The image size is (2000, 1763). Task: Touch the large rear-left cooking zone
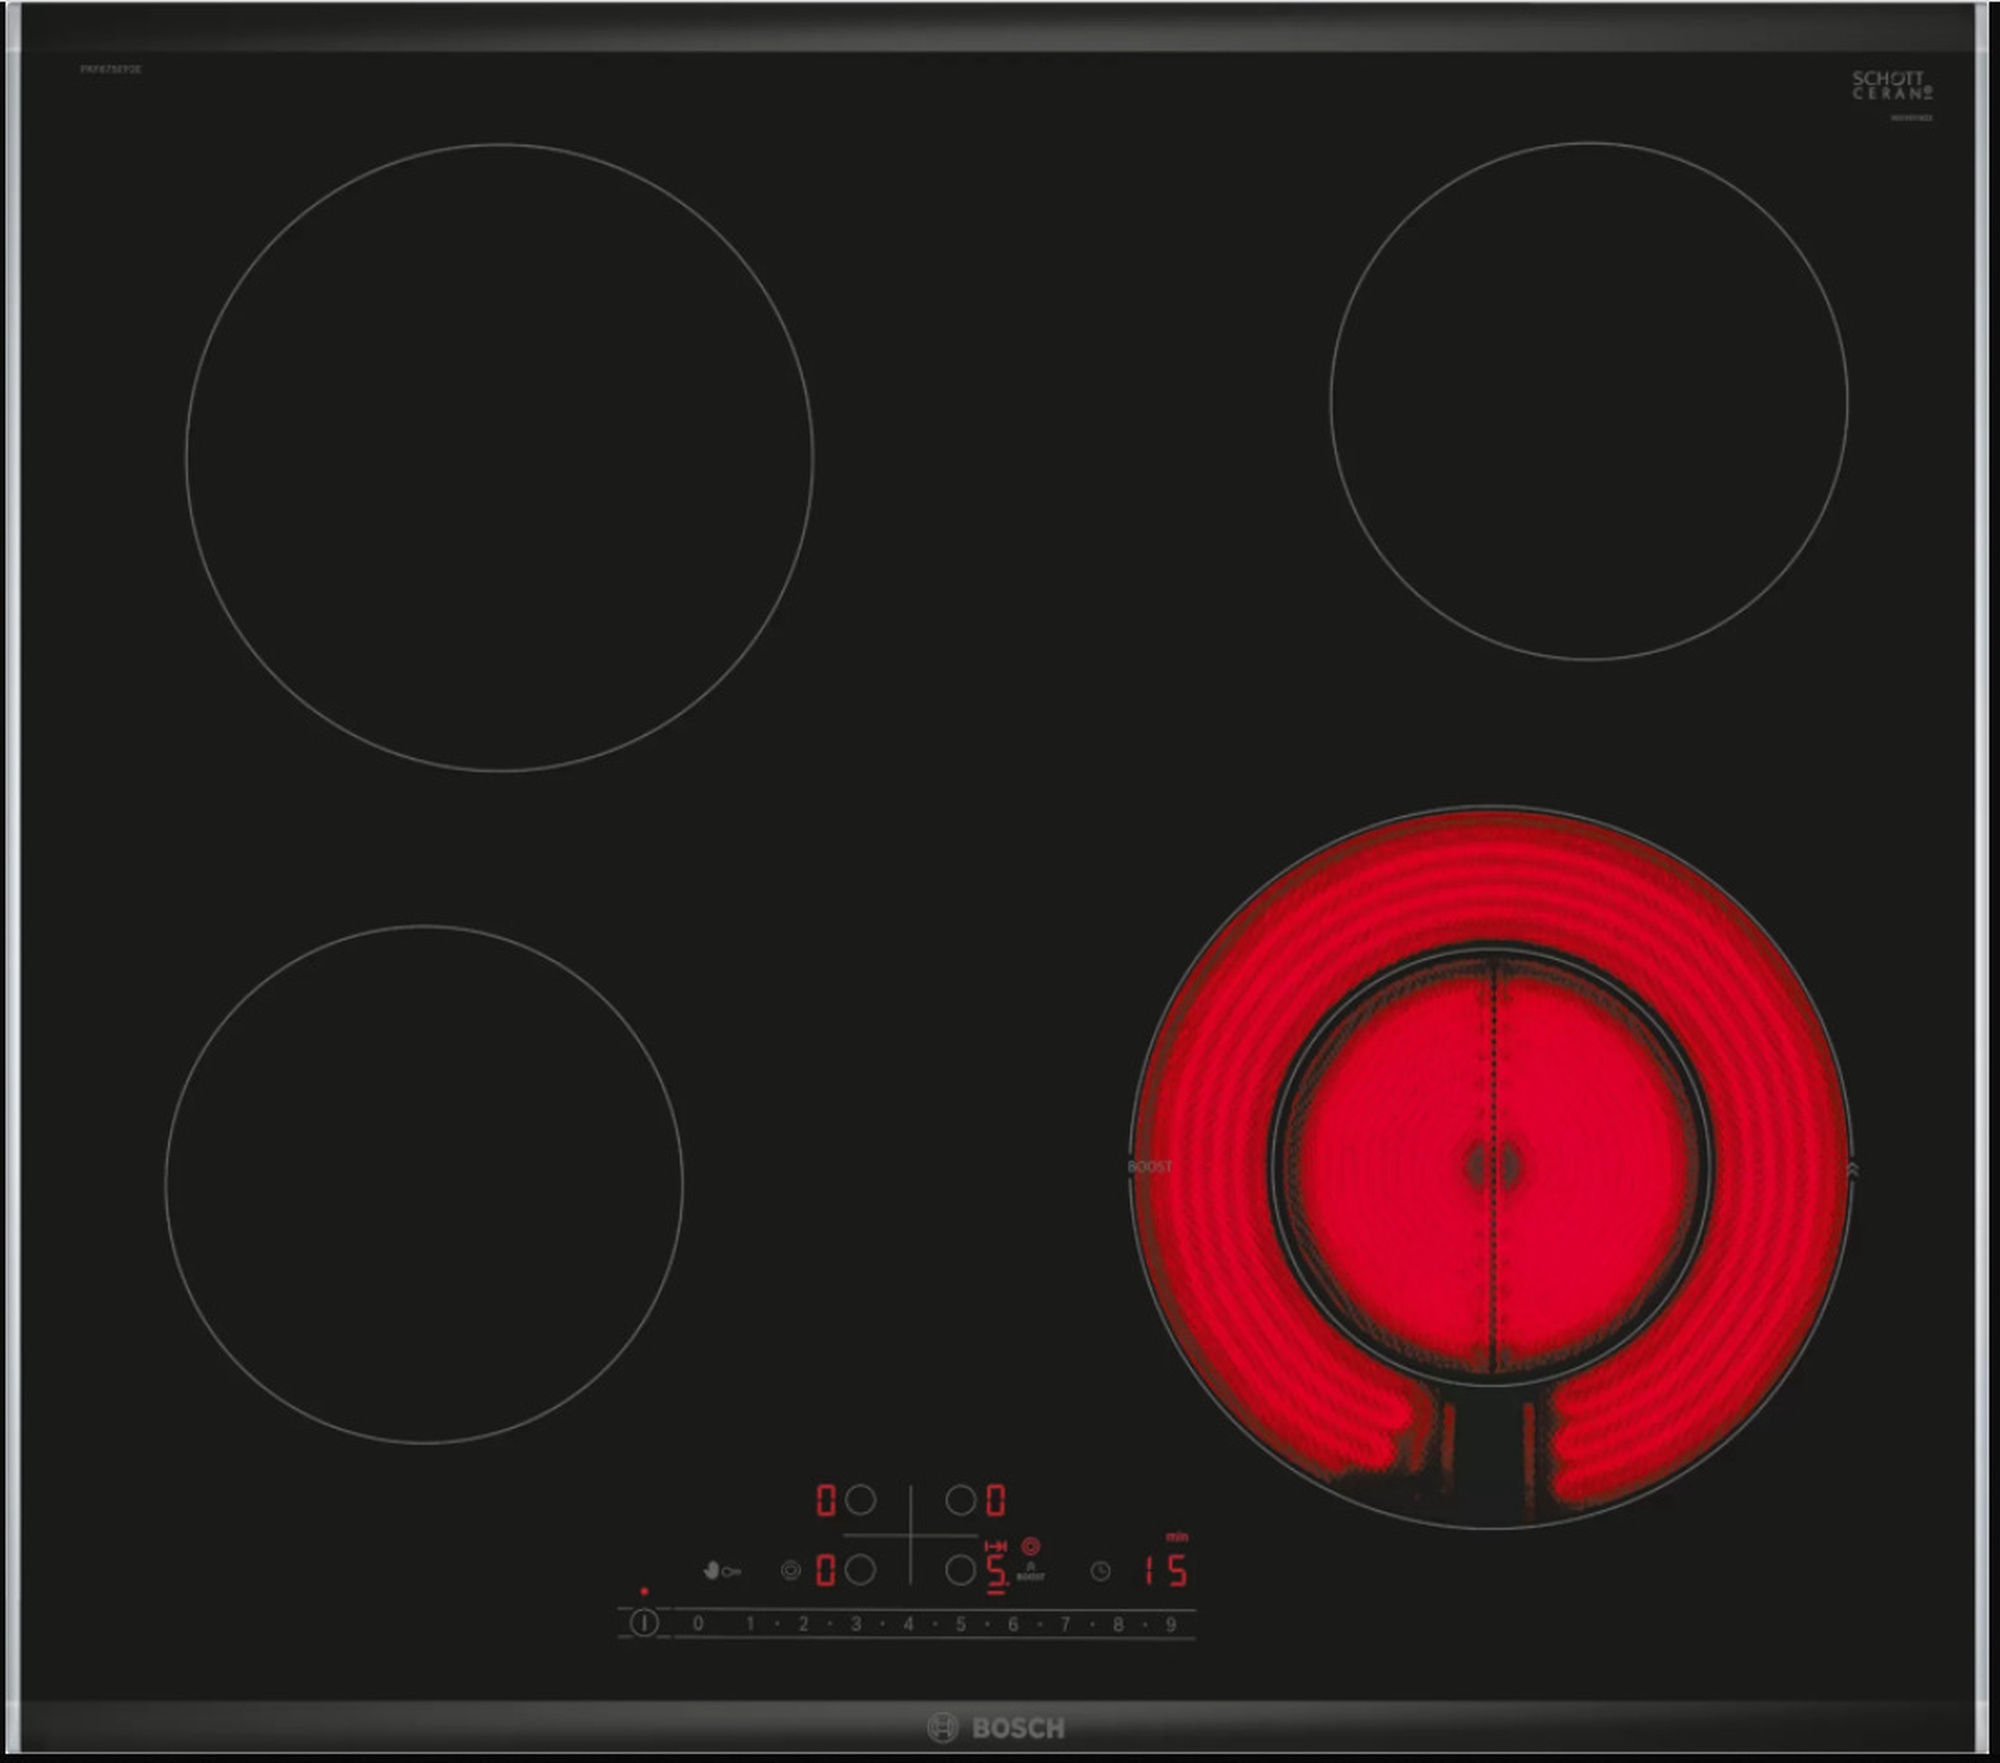tap(500, 457)
